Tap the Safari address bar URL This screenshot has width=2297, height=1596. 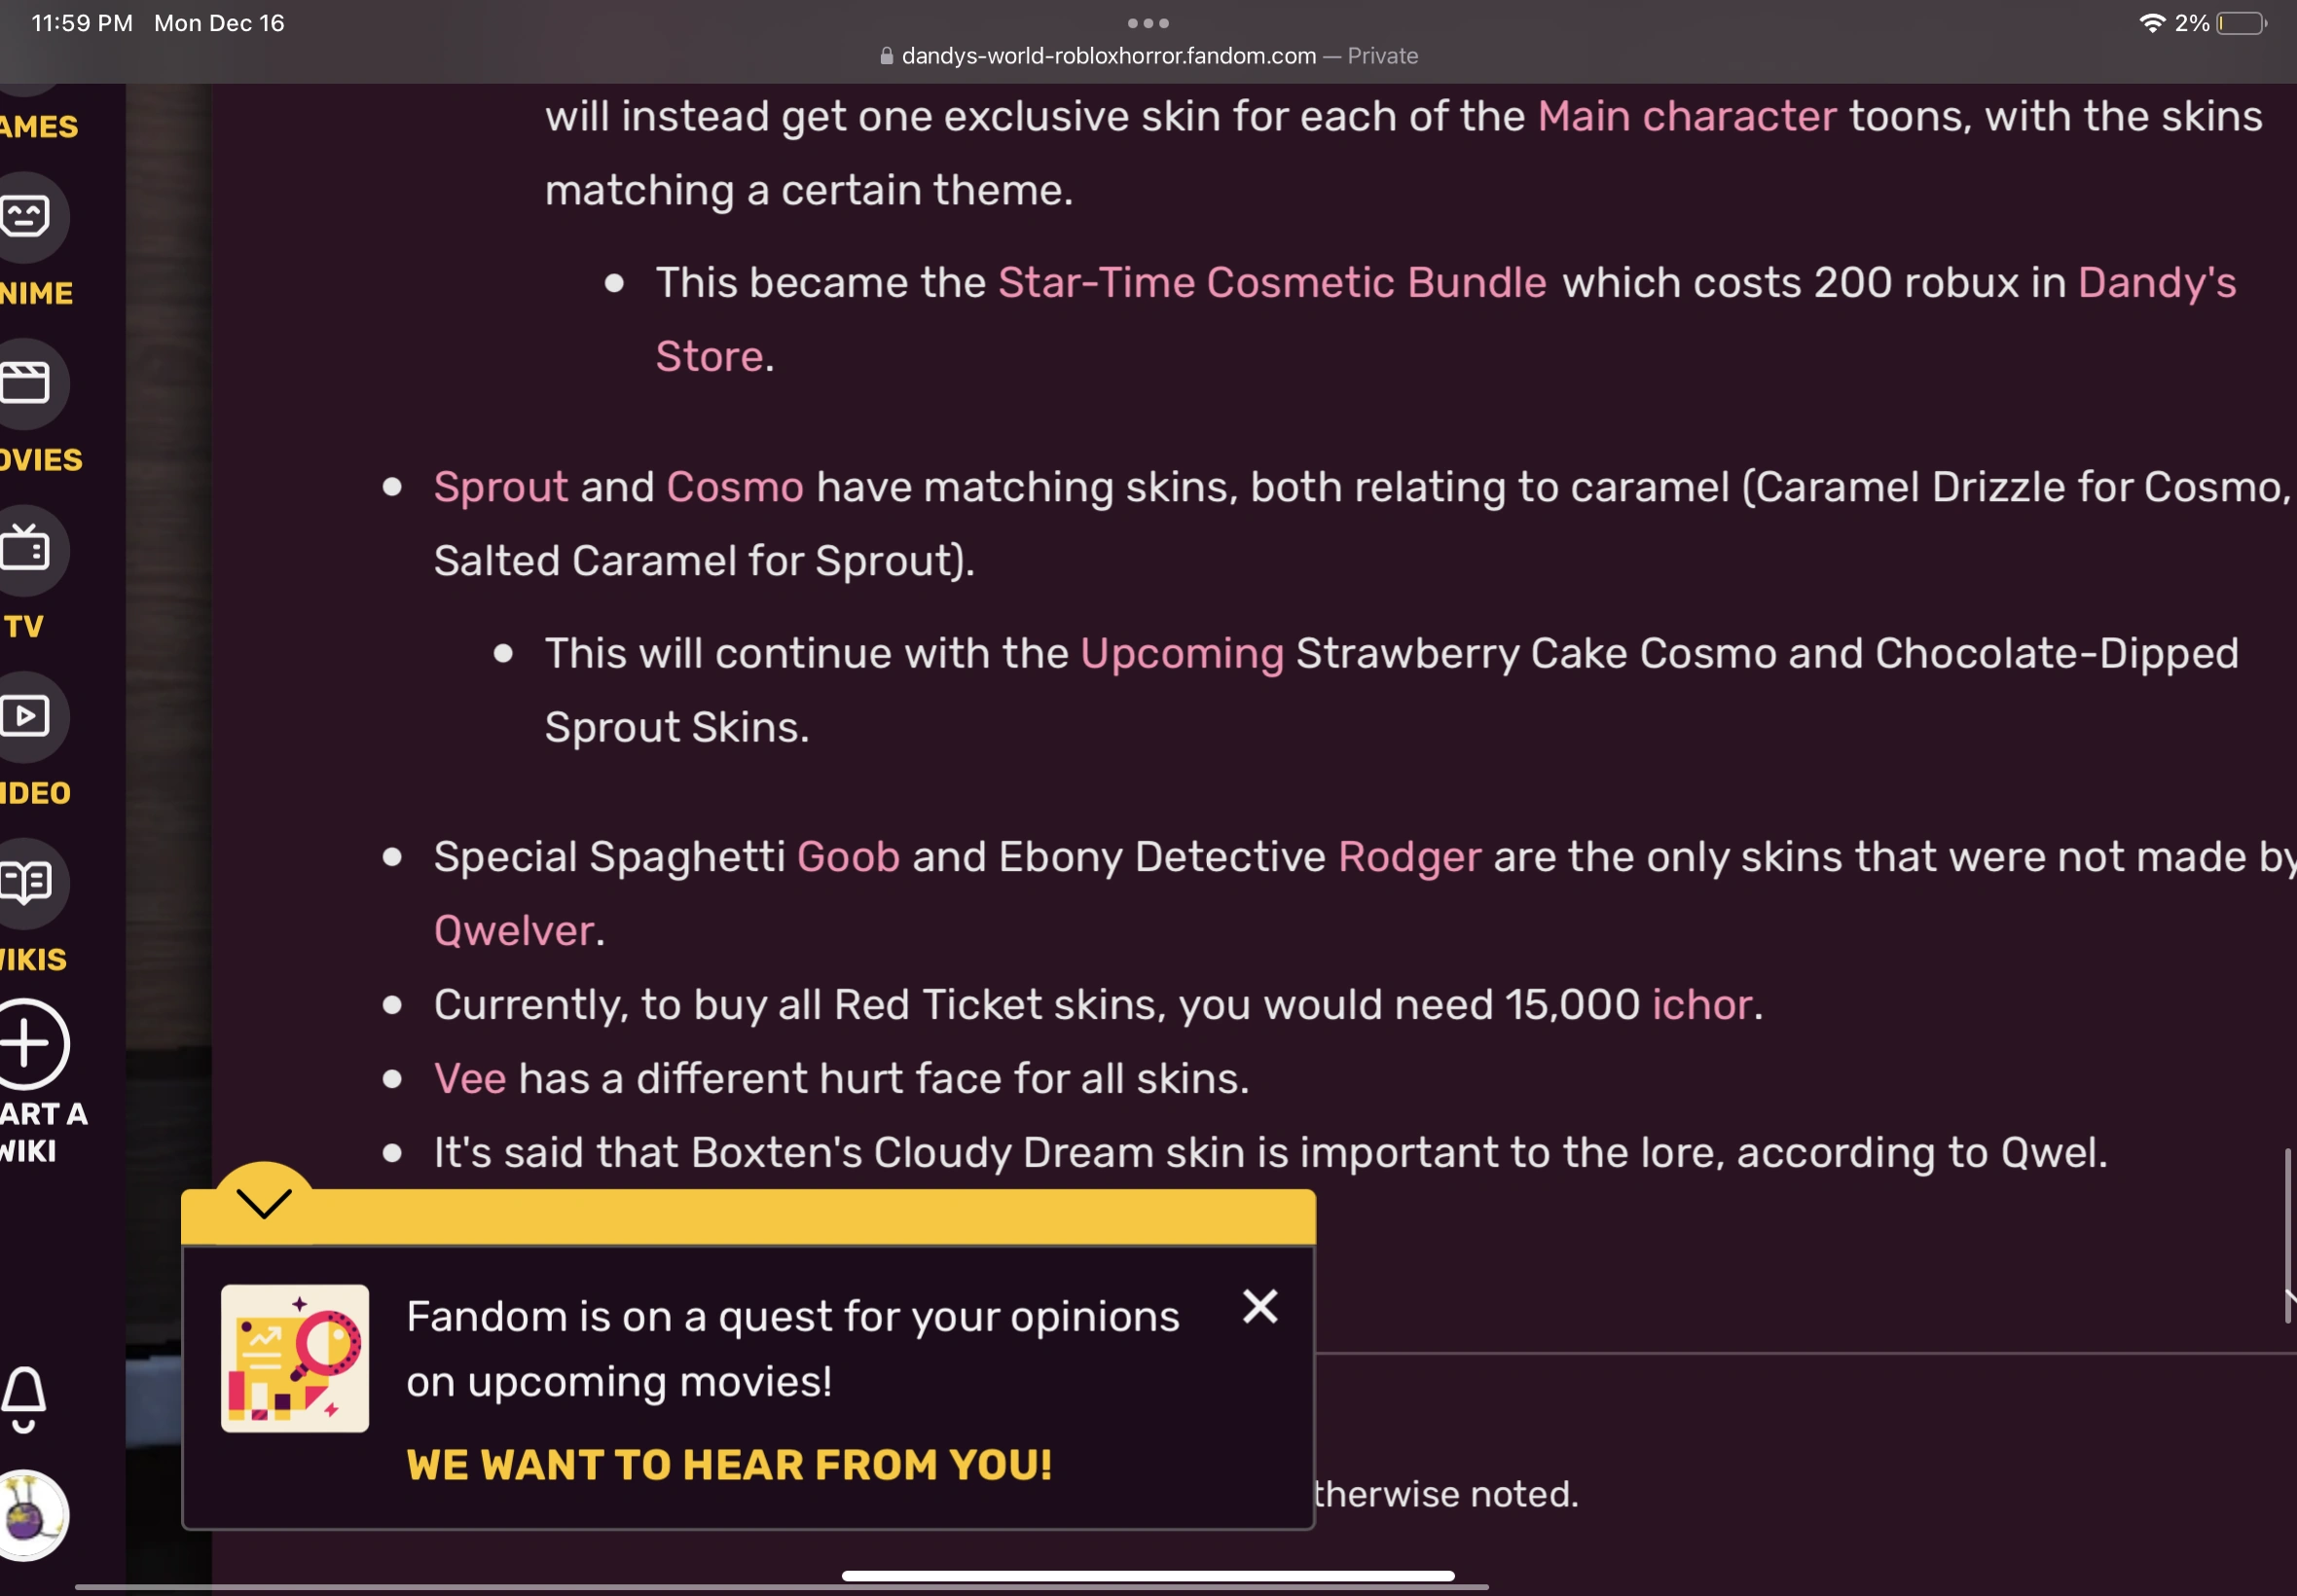tap(1108, 56)
